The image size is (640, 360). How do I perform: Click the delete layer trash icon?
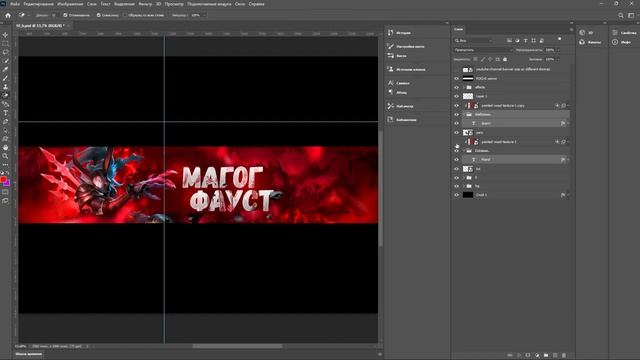pyautogui.click(x=564, y=356)
